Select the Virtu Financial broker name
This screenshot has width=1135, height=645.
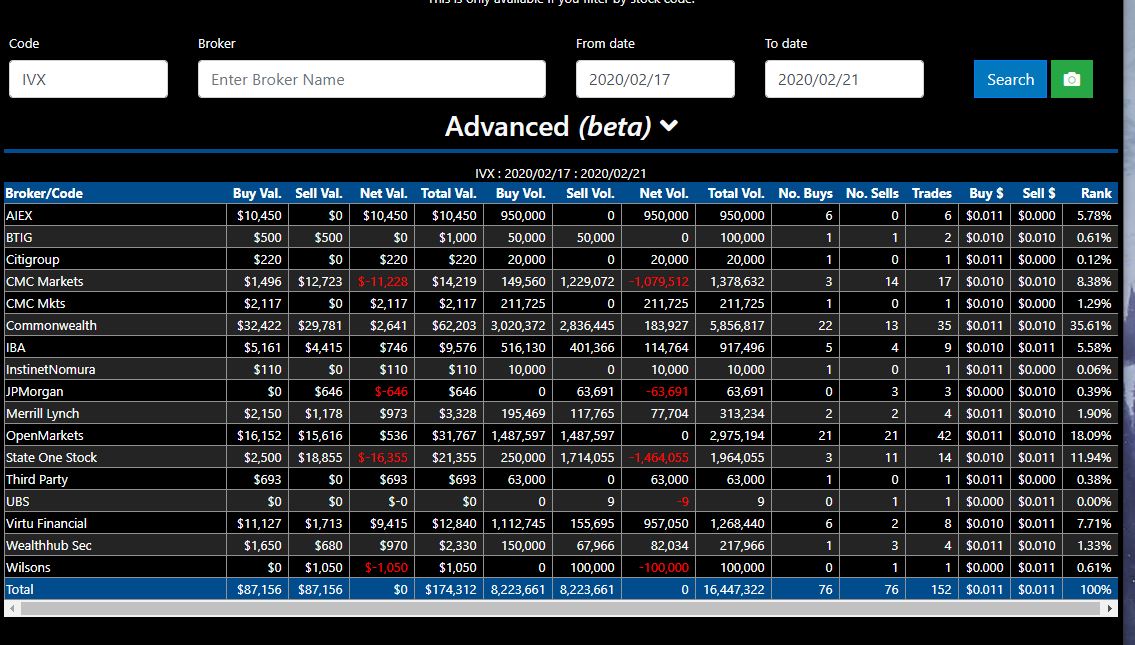46,523
